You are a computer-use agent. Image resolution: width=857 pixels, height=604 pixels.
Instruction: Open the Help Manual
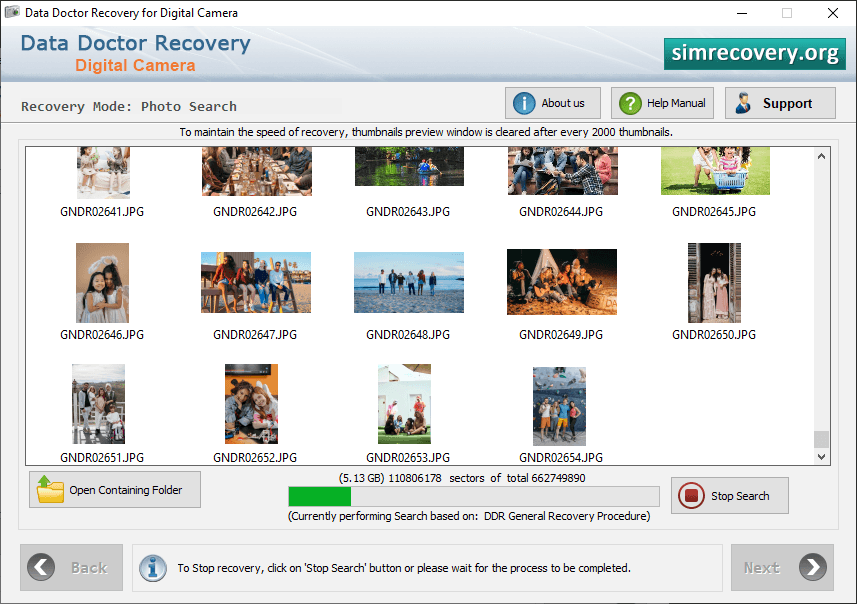coord(662,103)
